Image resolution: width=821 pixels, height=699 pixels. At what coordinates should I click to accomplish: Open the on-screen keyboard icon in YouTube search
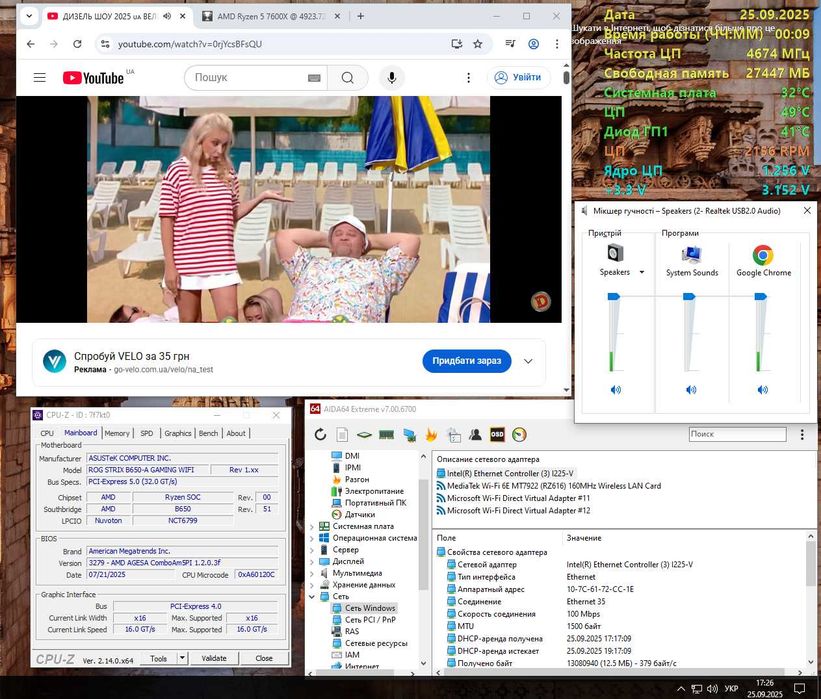(314, 77)
